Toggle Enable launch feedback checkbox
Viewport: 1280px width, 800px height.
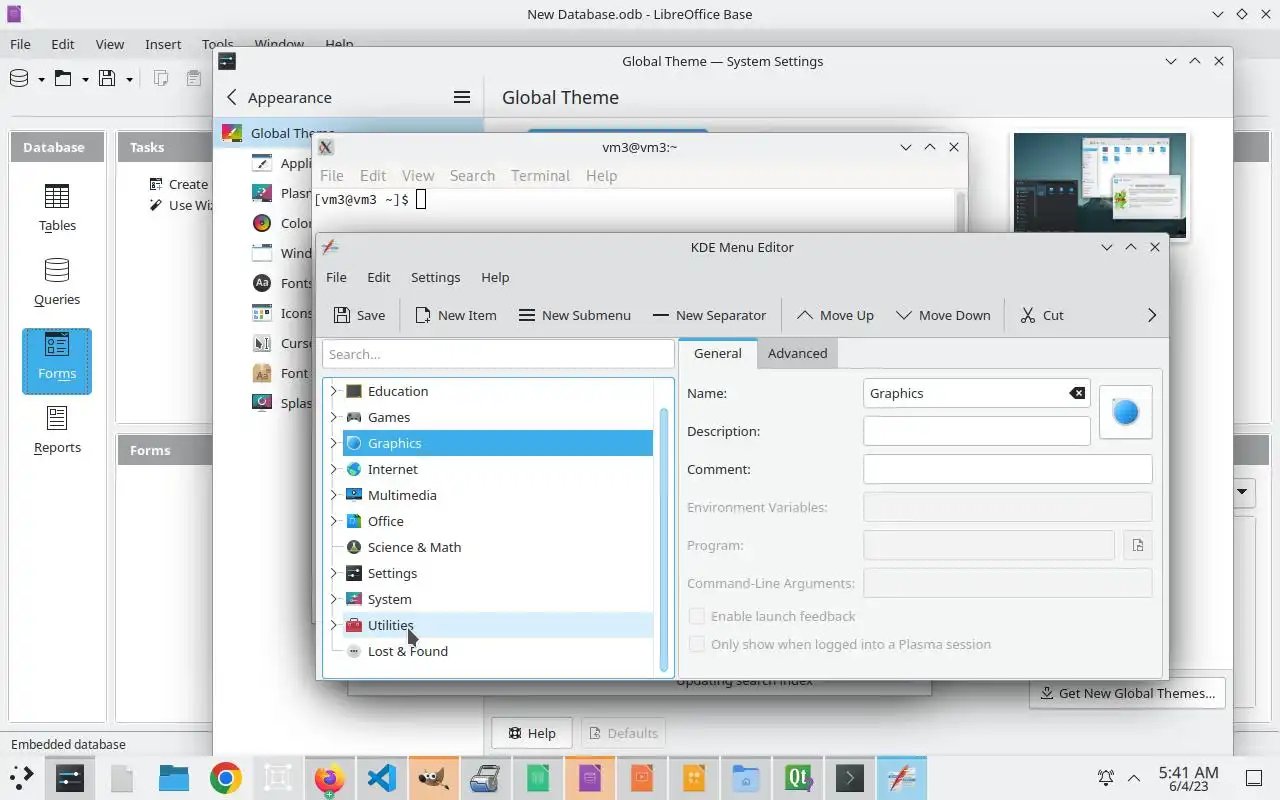tap(697, 616)
